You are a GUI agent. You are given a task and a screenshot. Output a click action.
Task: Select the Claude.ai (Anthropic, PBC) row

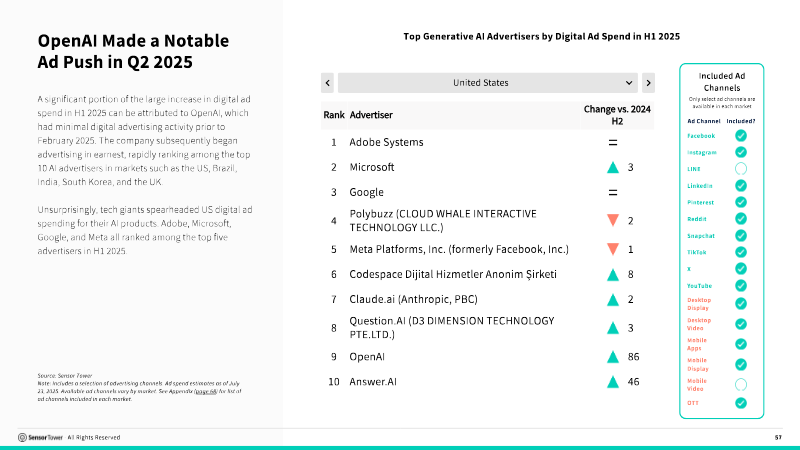pyautogui.click(x=488, y=299)
